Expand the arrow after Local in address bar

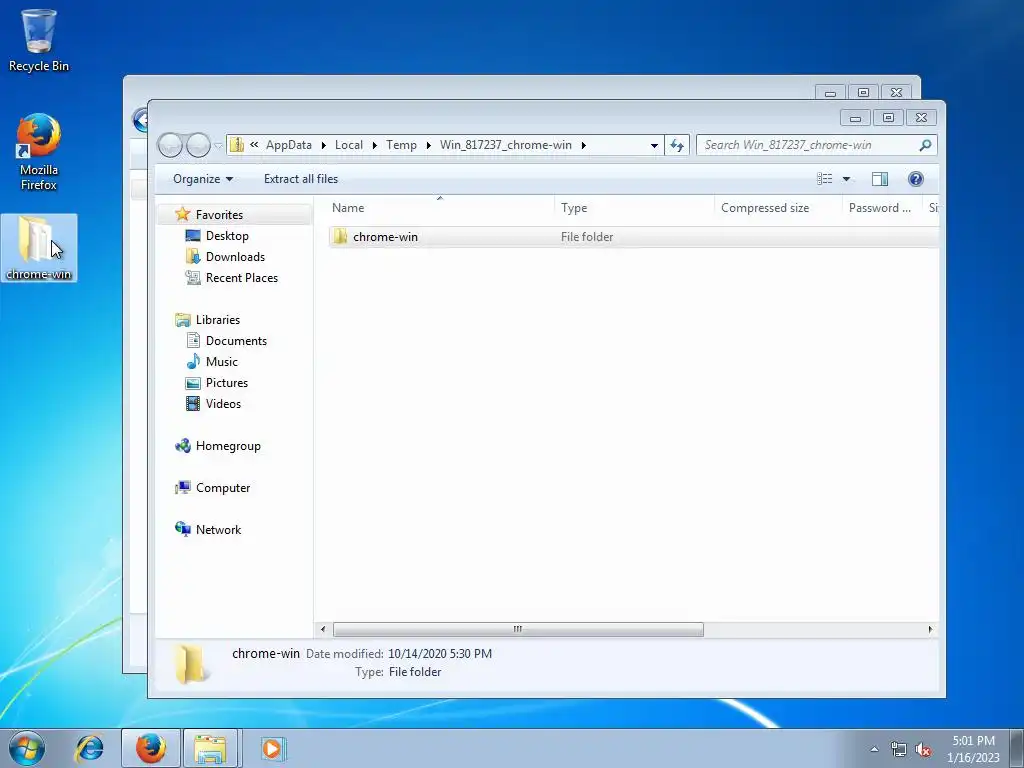[374, 145]
